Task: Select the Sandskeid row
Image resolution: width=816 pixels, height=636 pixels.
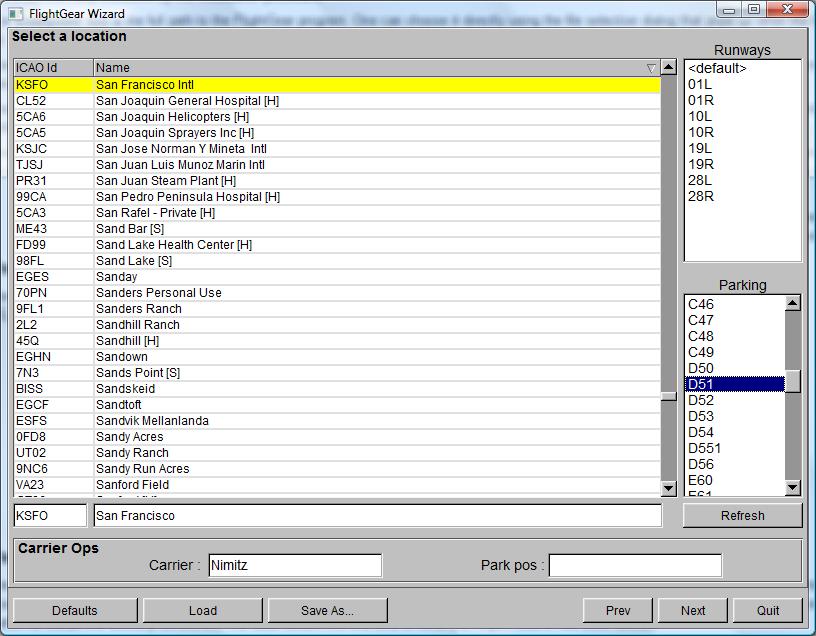Action: pyautogui.click(x=337, y=389)
